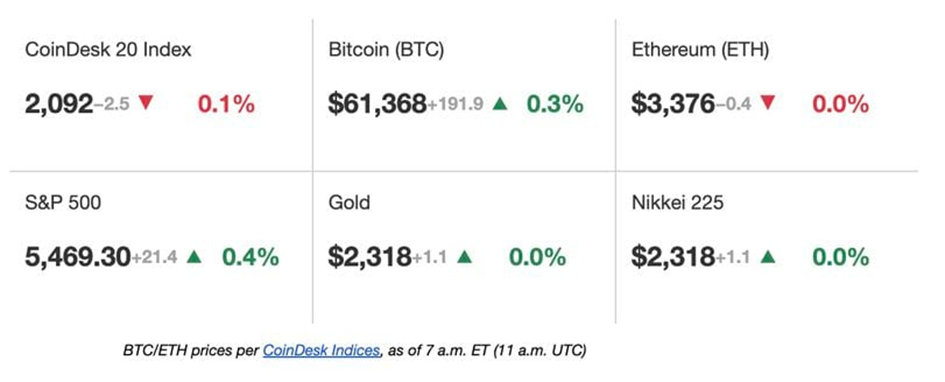945x382 pixels.
Task: Select the Bitcoin (BTC) heading
Action: 386,50
